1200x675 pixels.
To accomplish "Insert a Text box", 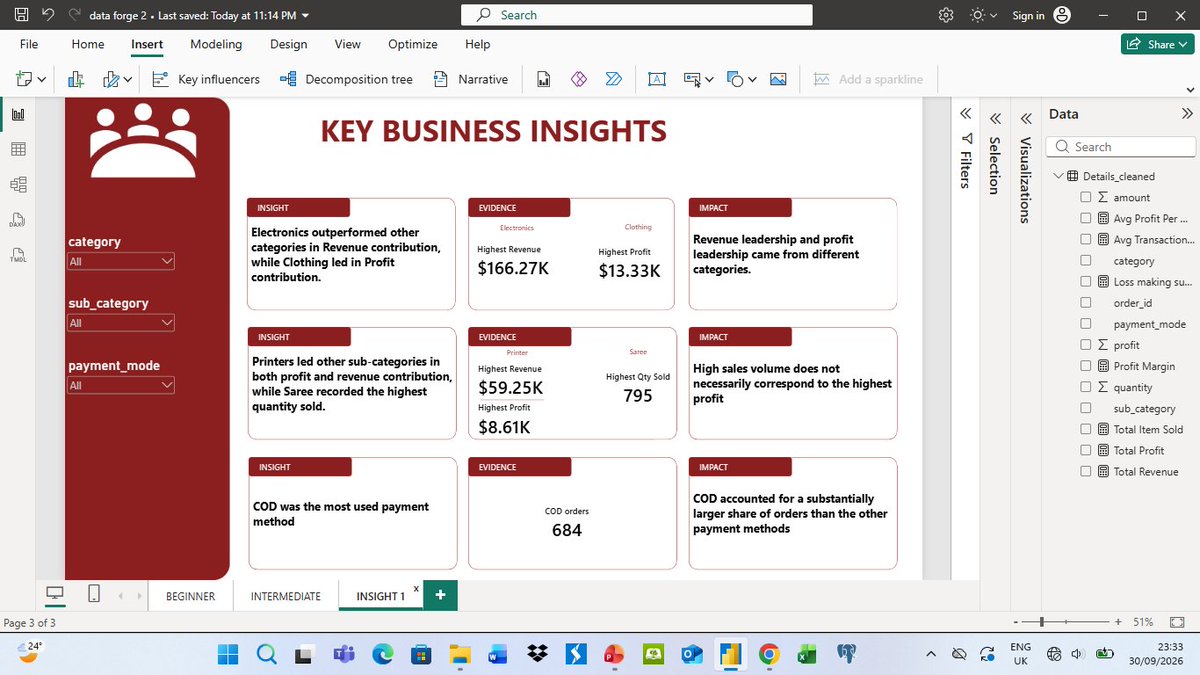I will (657, 79).
